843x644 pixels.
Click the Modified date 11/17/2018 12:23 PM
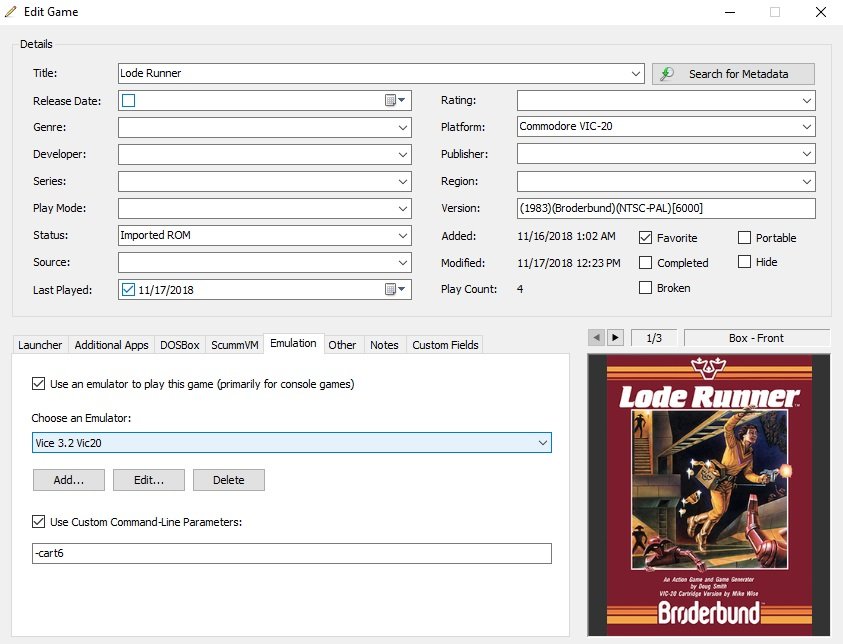[569, 263]
